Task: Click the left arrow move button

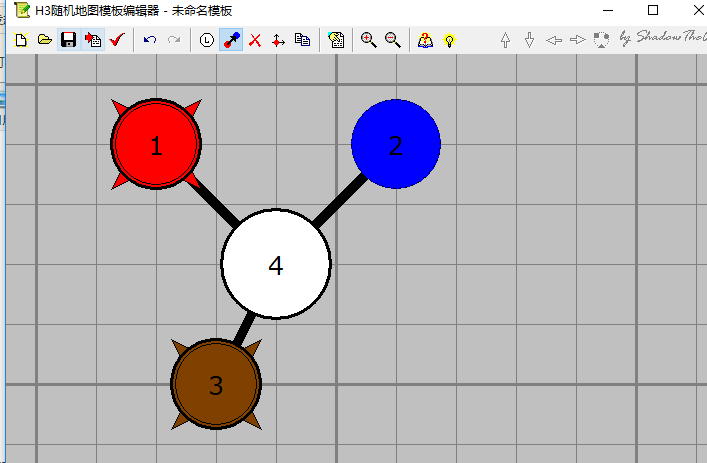Action: pos(554,40)
